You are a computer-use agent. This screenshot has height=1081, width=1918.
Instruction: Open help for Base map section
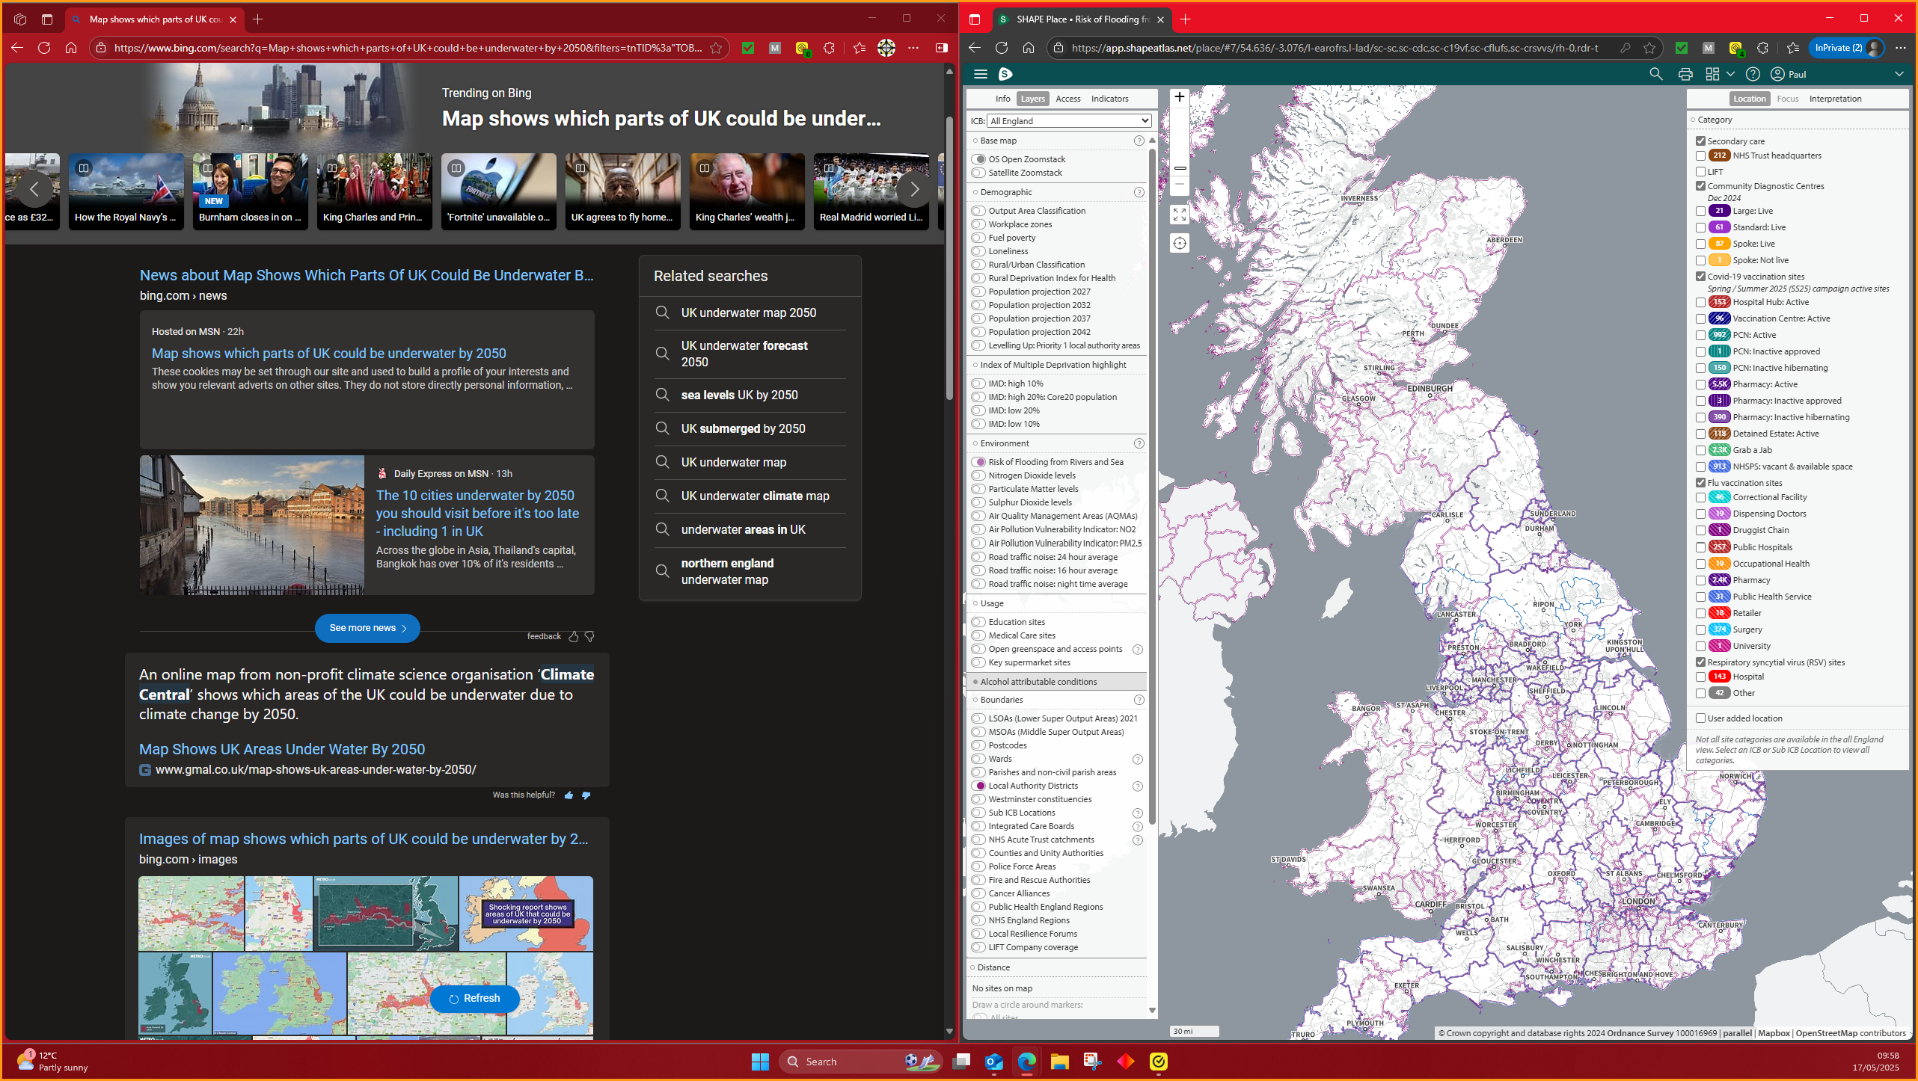coord(1138,141)
